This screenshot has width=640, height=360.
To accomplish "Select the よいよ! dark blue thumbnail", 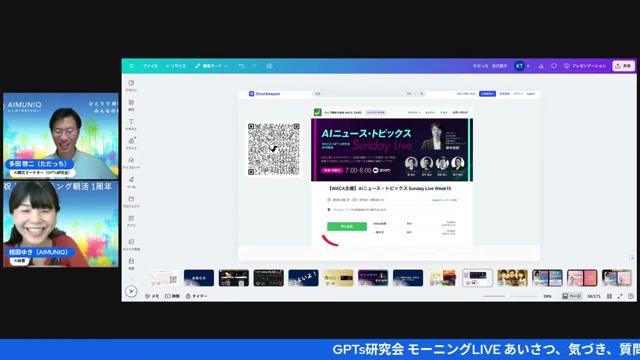I will (303, 278).
